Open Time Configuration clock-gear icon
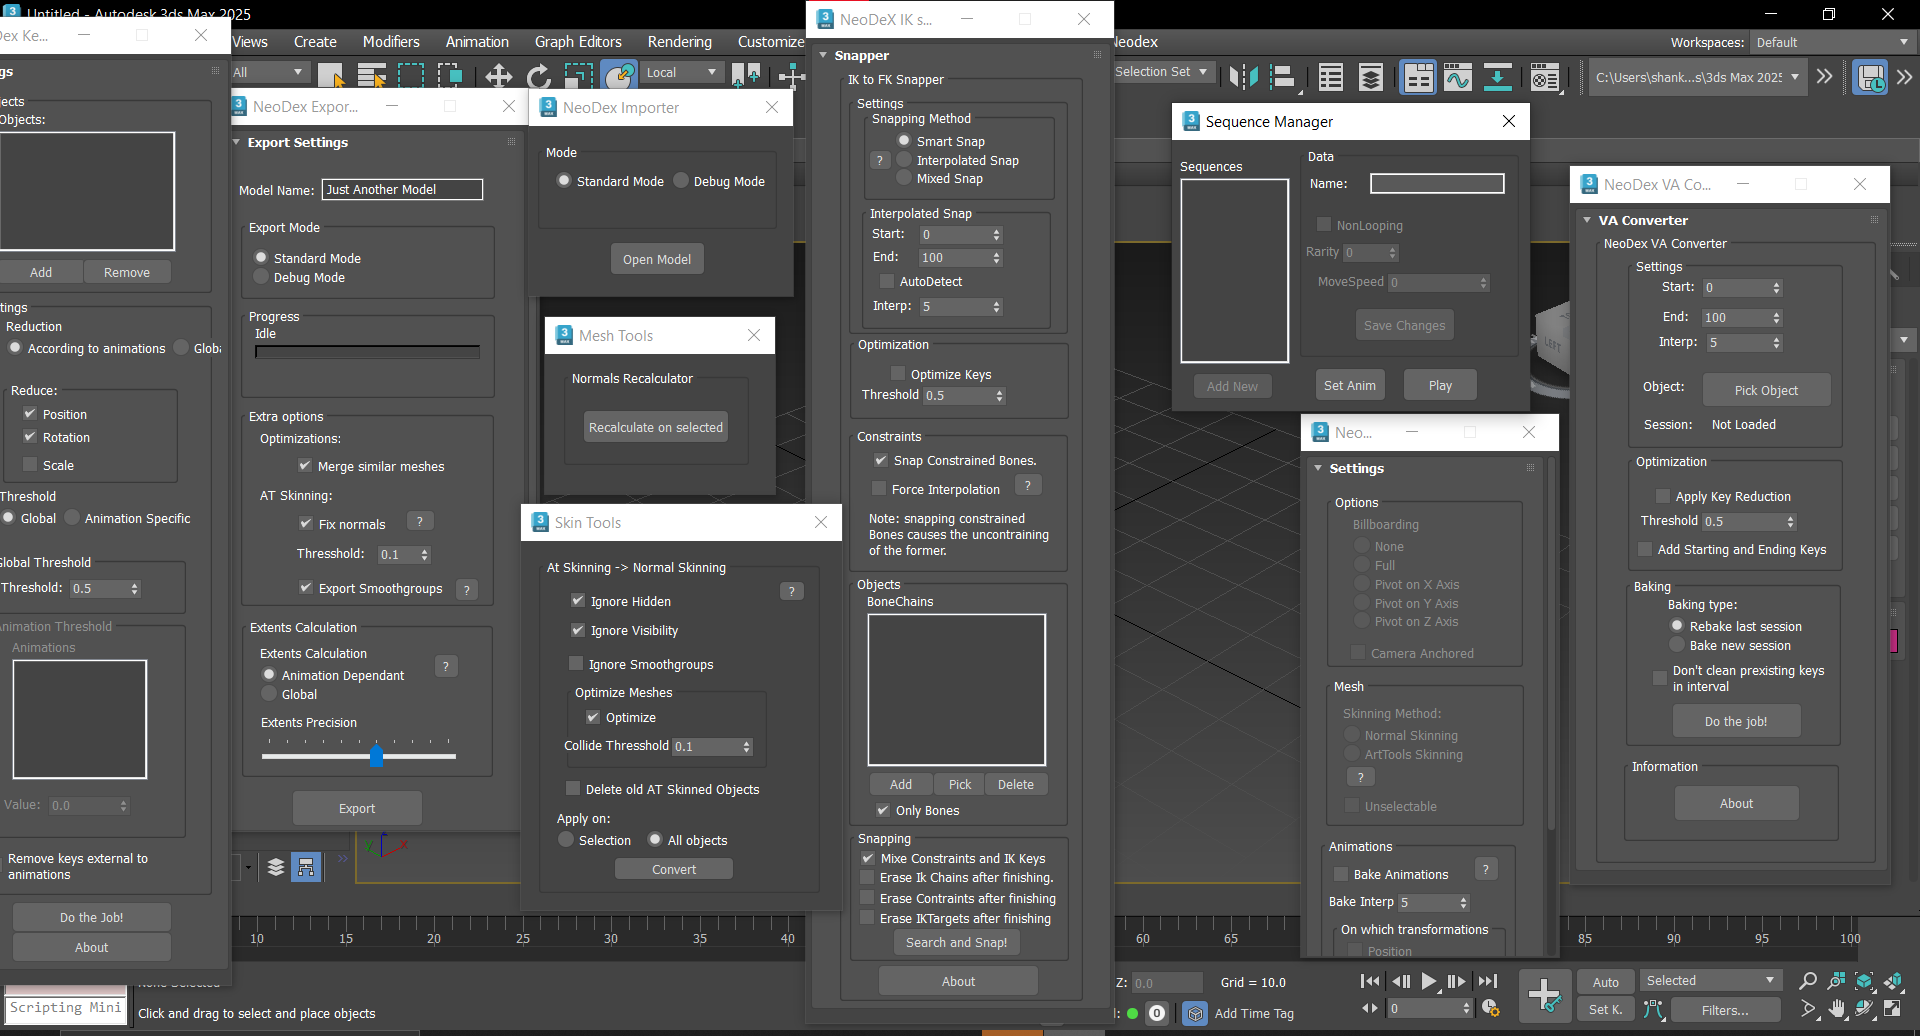The height and width of the screenshot is (1036, 1920). [x=1490, y=1008]
